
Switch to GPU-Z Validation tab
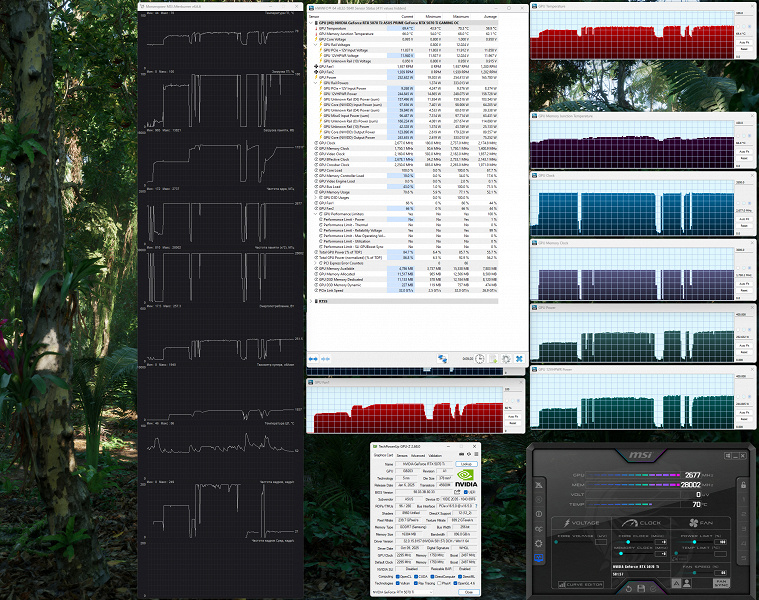pos(435,456)
